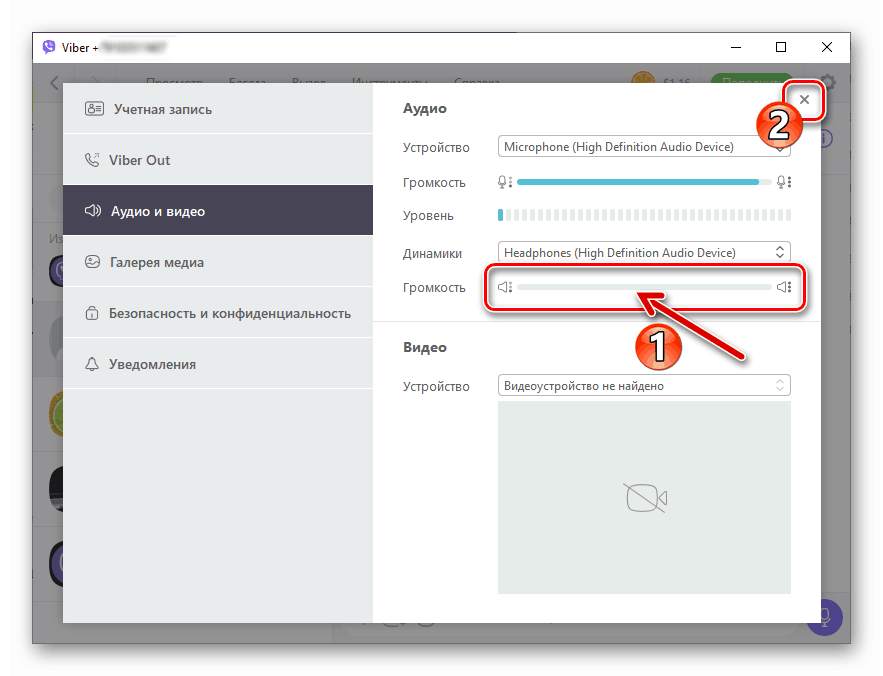
Task: Click the Viber logo in title bar
Action: pos(49,47)
